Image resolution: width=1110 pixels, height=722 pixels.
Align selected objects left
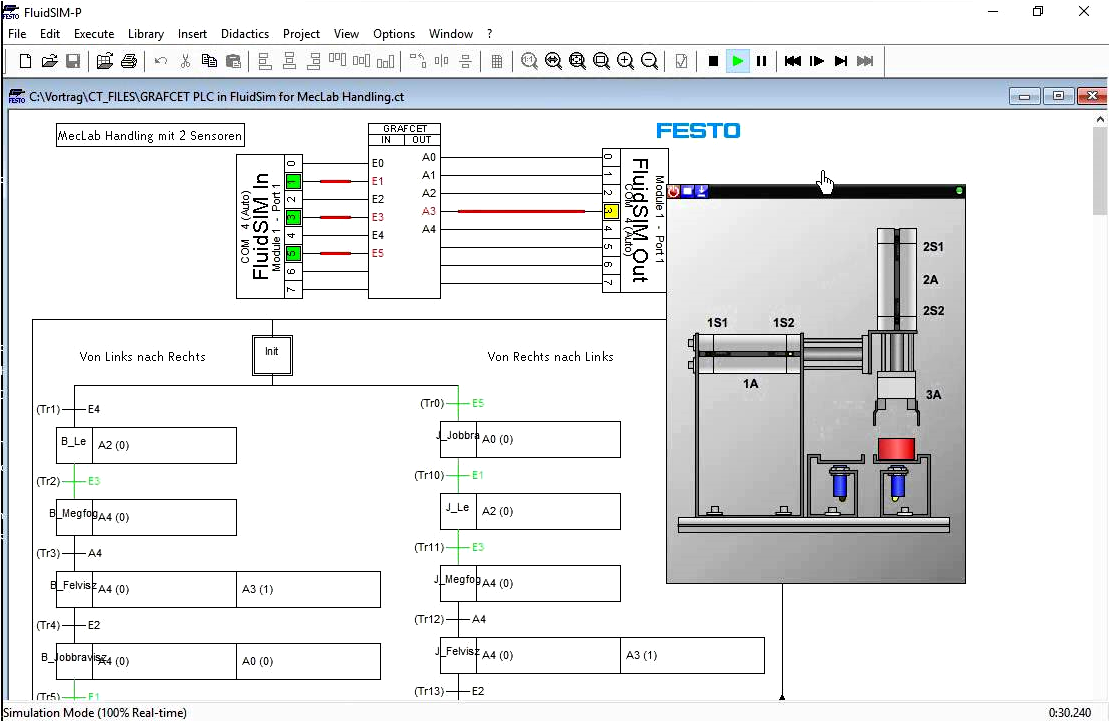coord(265,62)
